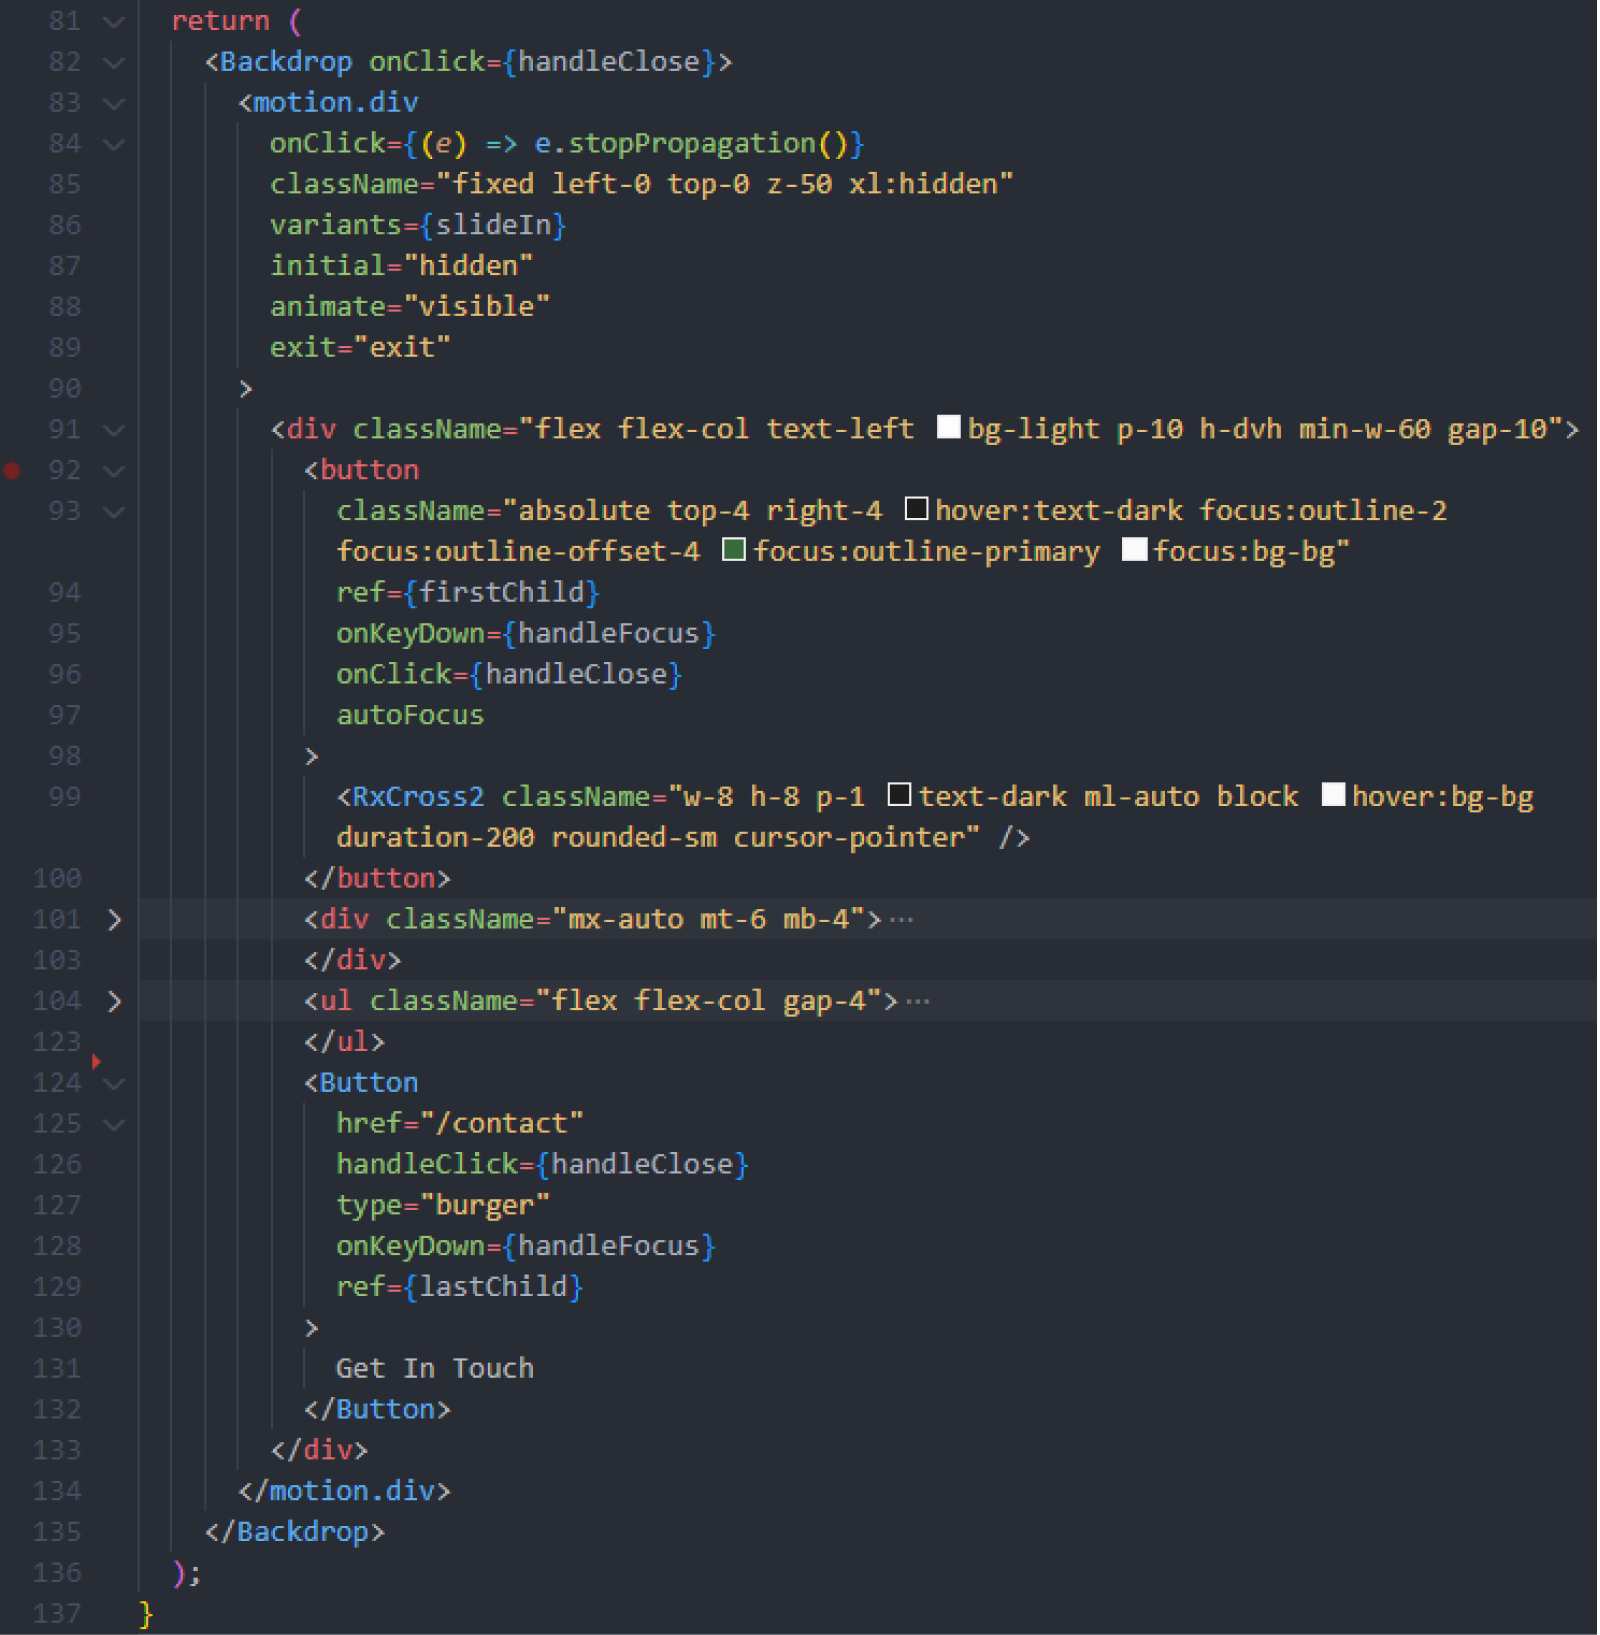The width and height of the screenshot is (1600, 1635).
Task: Collapse motion.div fold arrow on line 83
Action: pyautogui.click(x=115, y=103)
